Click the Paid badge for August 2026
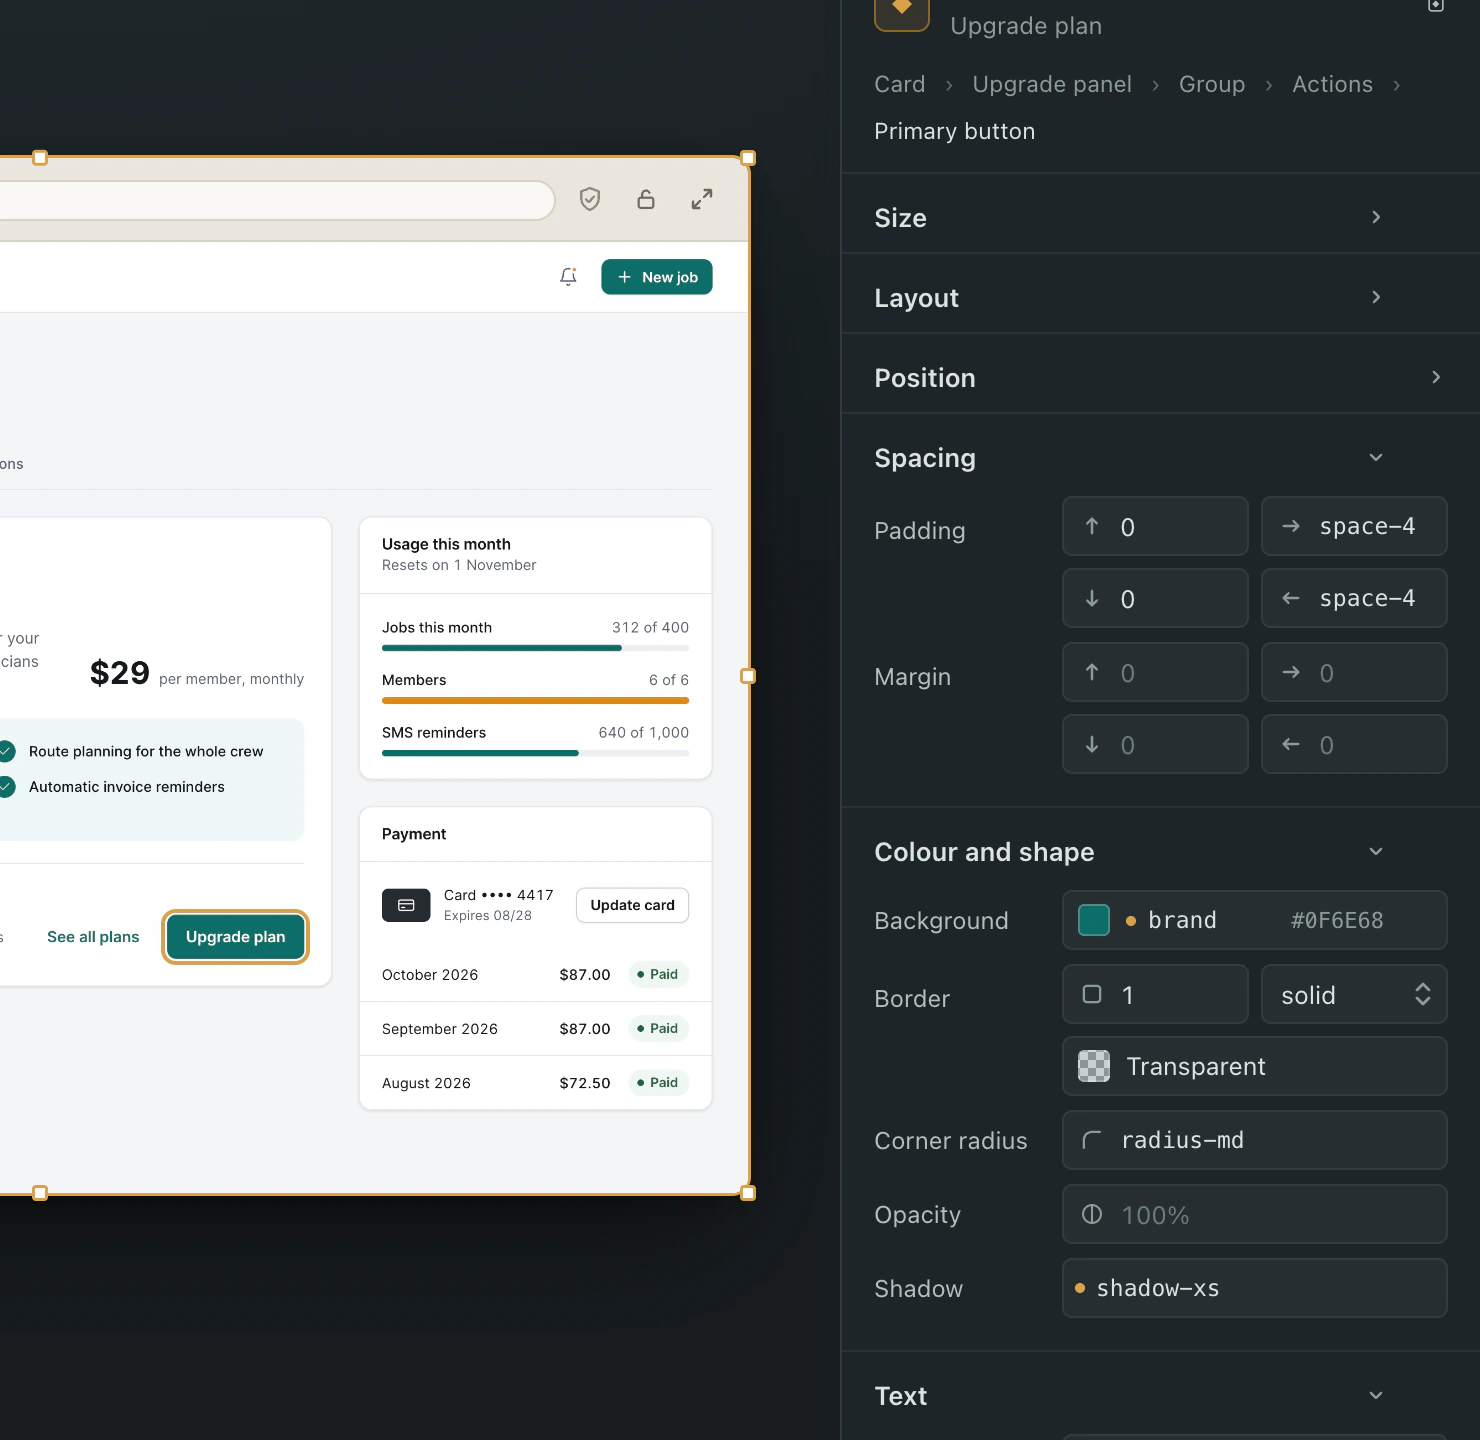This screenshot has height=1440, width=1480. pyautogui.click(x=659, y=1082)
